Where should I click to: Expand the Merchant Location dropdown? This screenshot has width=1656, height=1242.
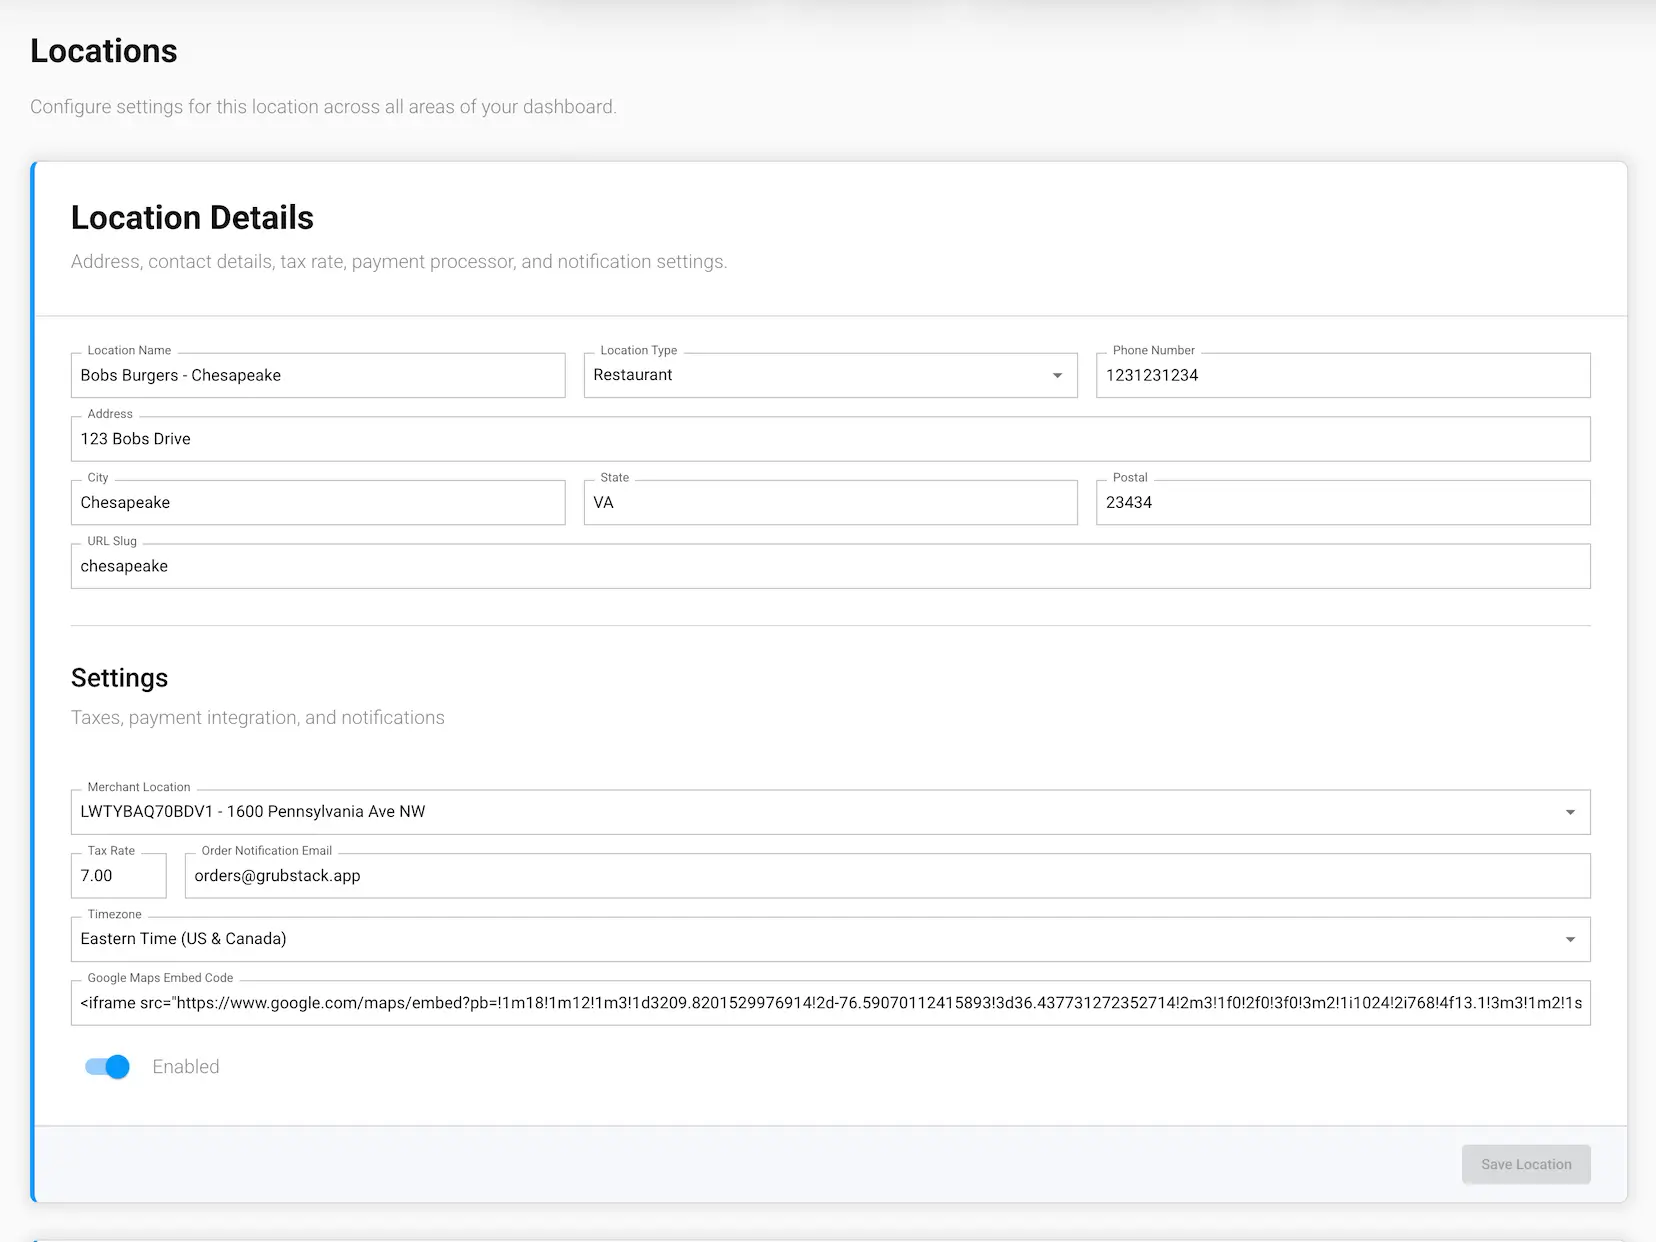(830, 812)
